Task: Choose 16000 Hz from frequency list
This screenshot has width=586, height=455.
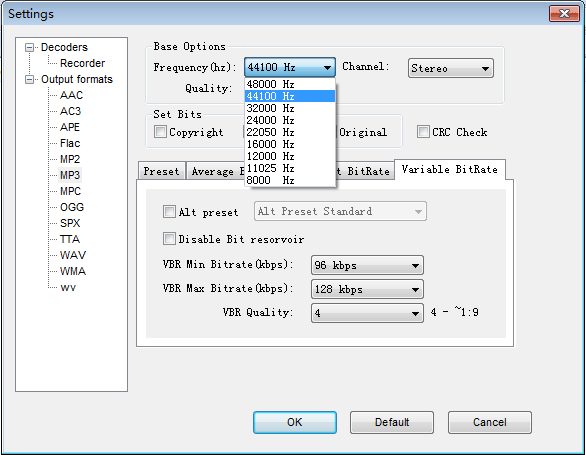Action: point(290,144)
